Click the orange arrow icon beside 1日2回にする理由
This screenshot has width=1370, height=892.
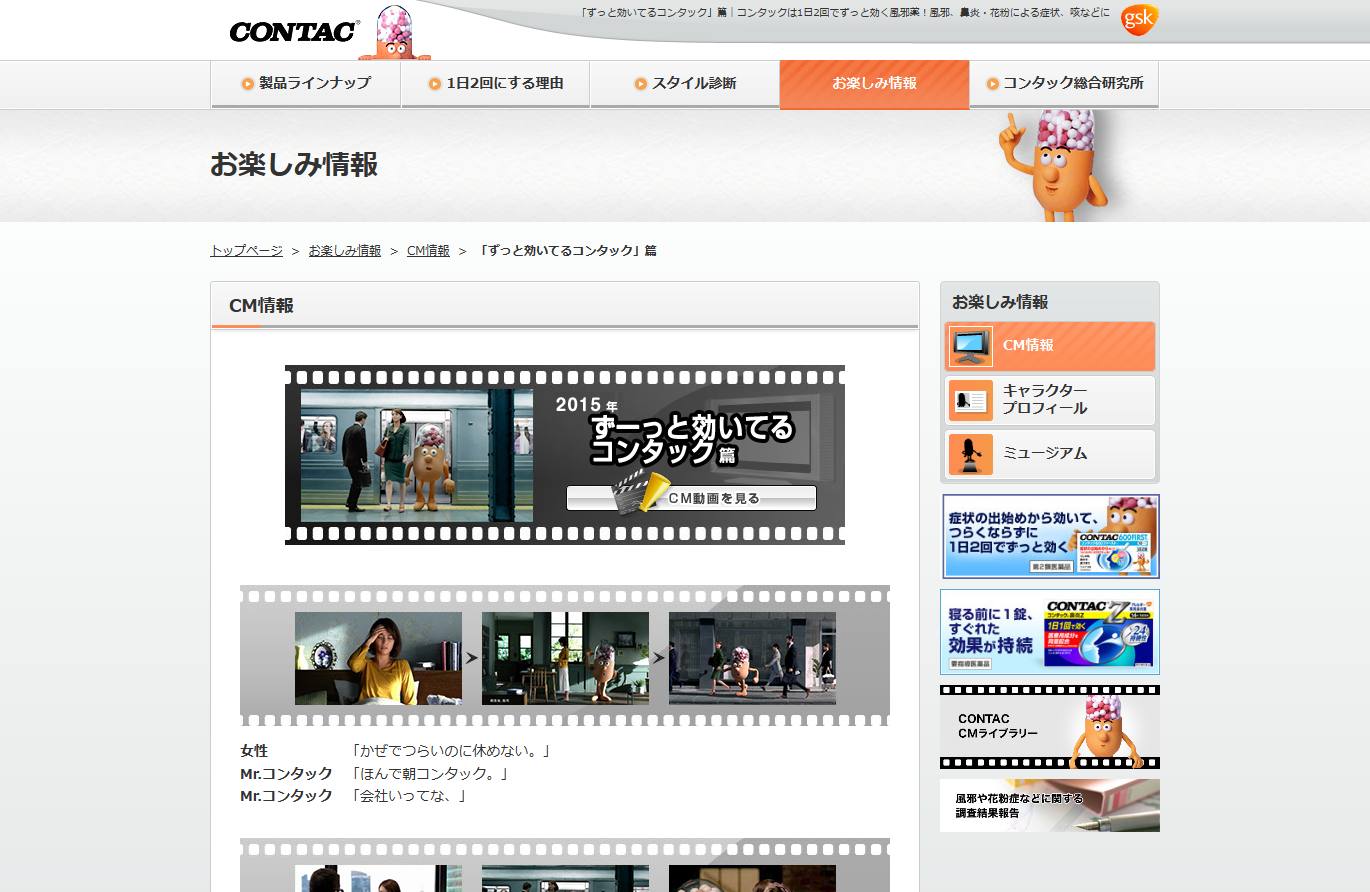click(435, 84)
